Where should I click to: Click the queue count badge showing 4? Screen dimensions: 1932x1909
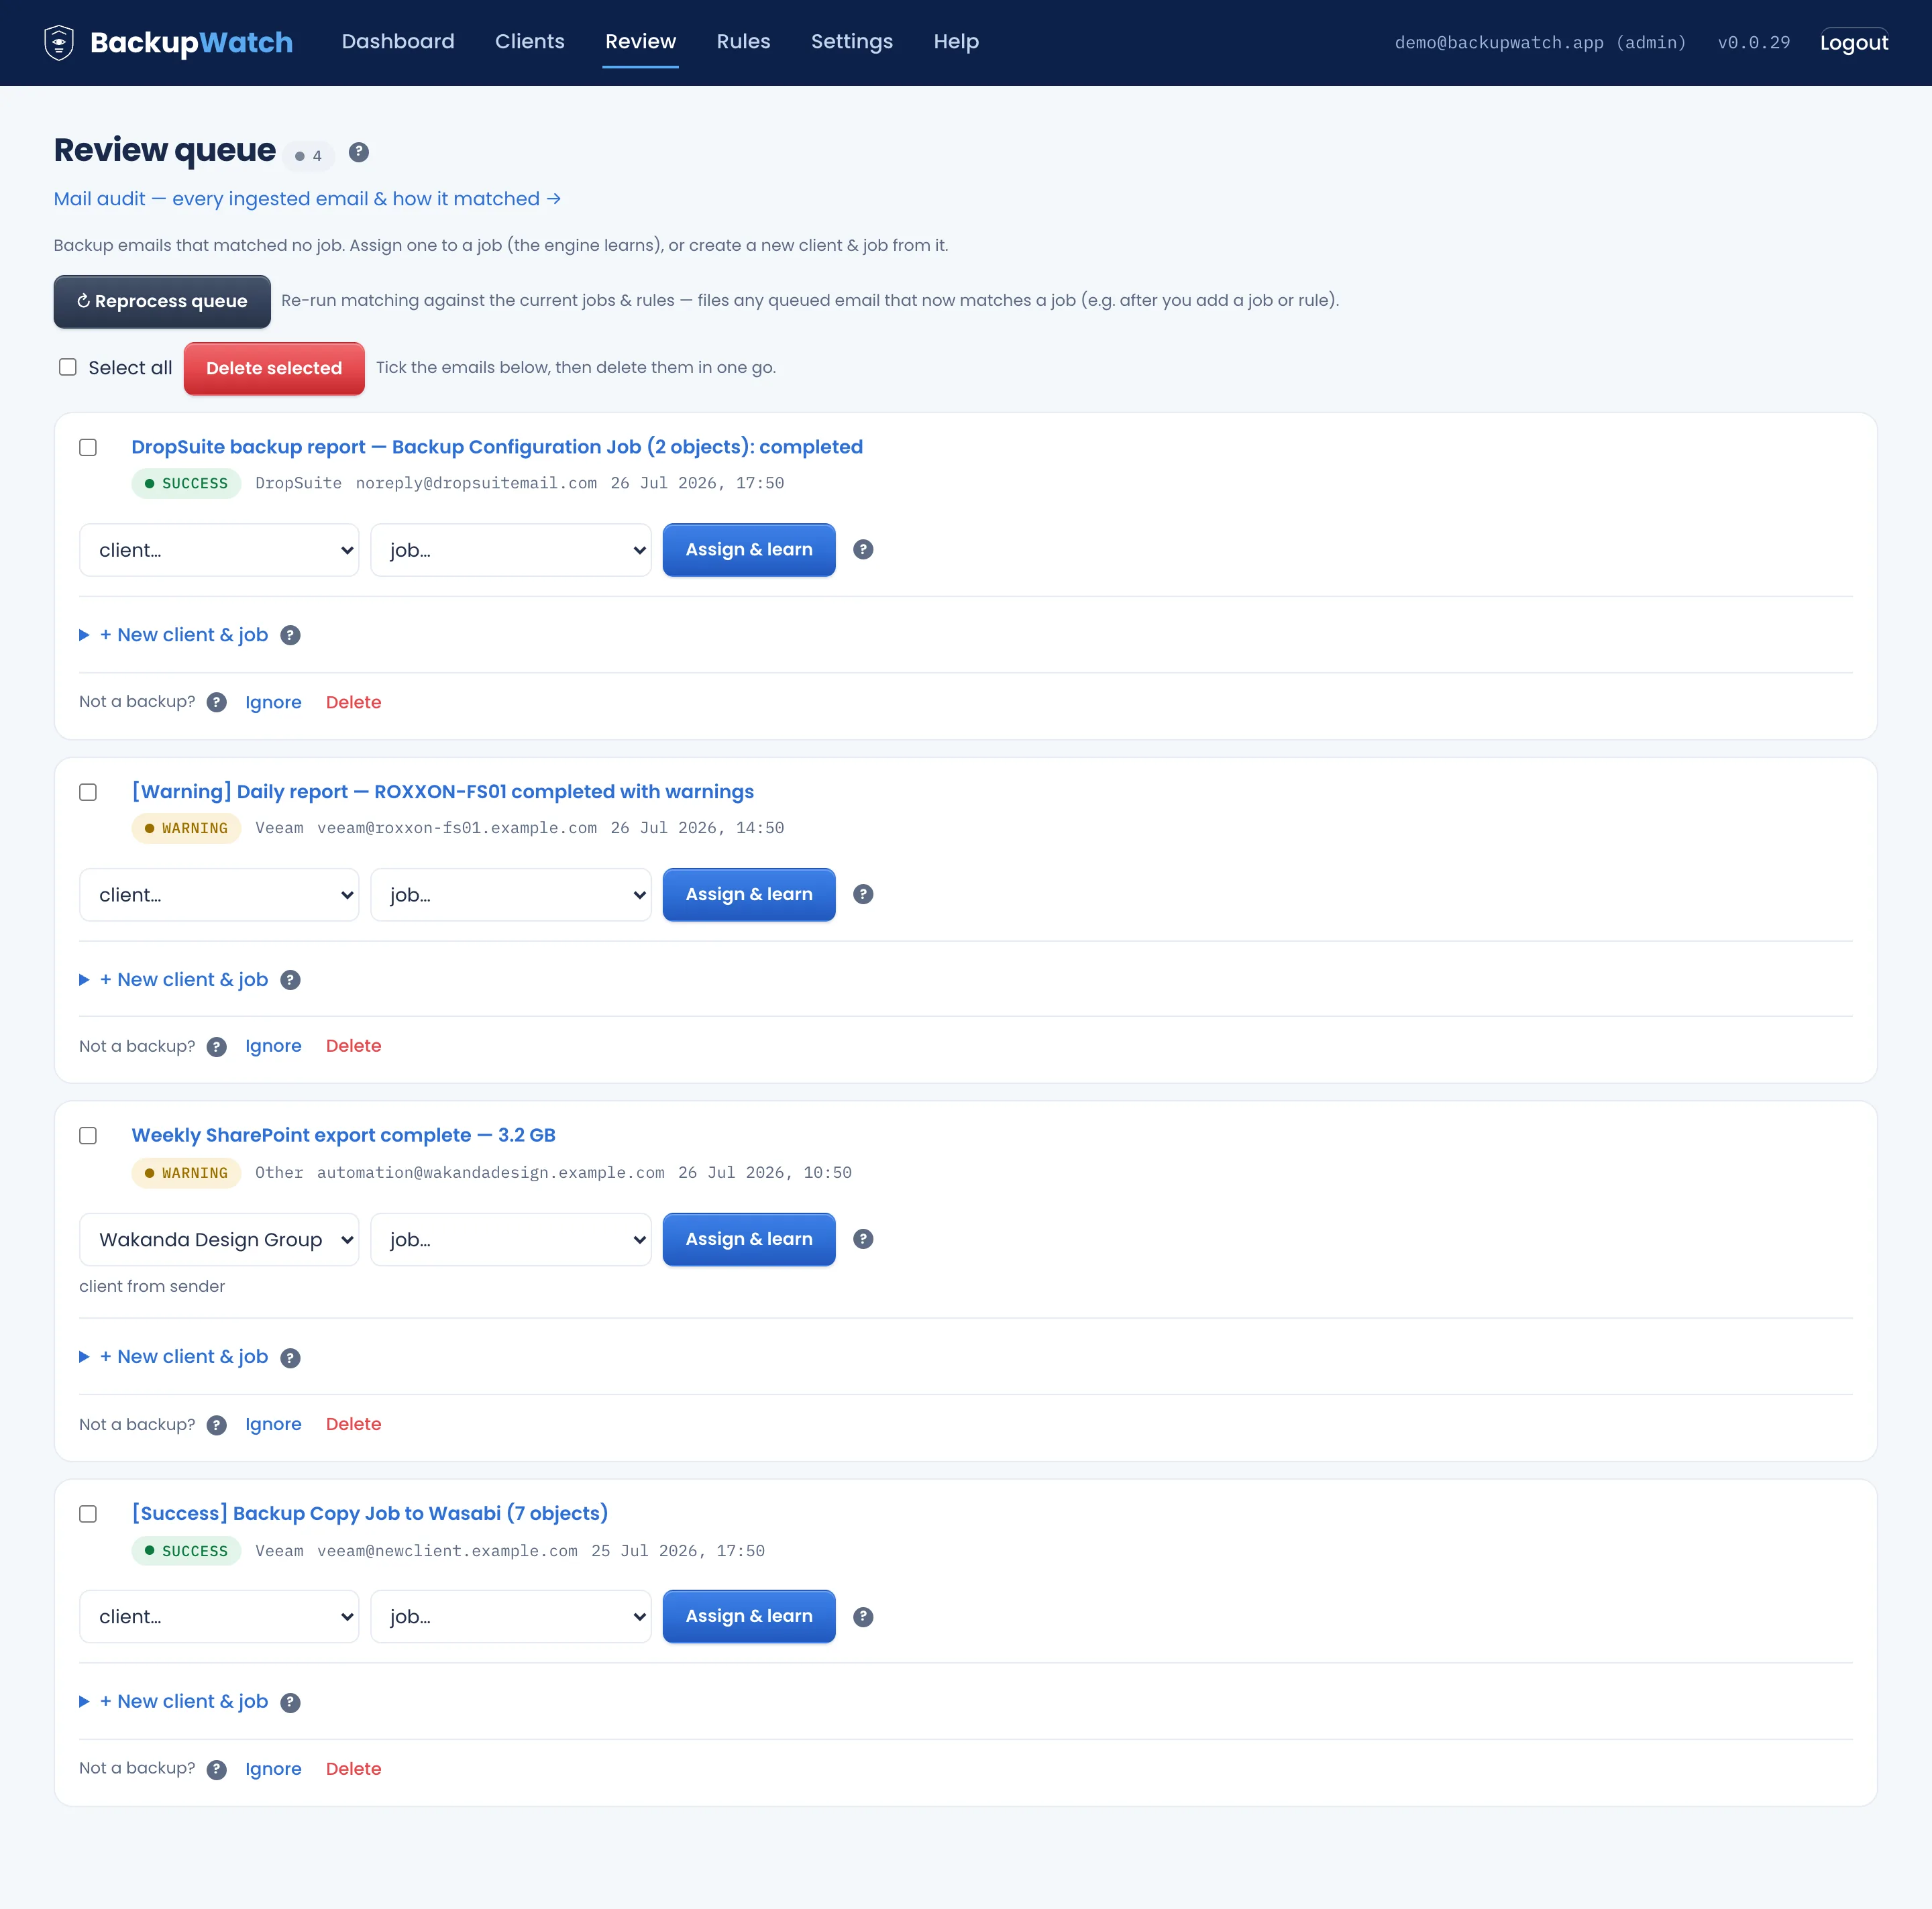(x=309, y=156)
